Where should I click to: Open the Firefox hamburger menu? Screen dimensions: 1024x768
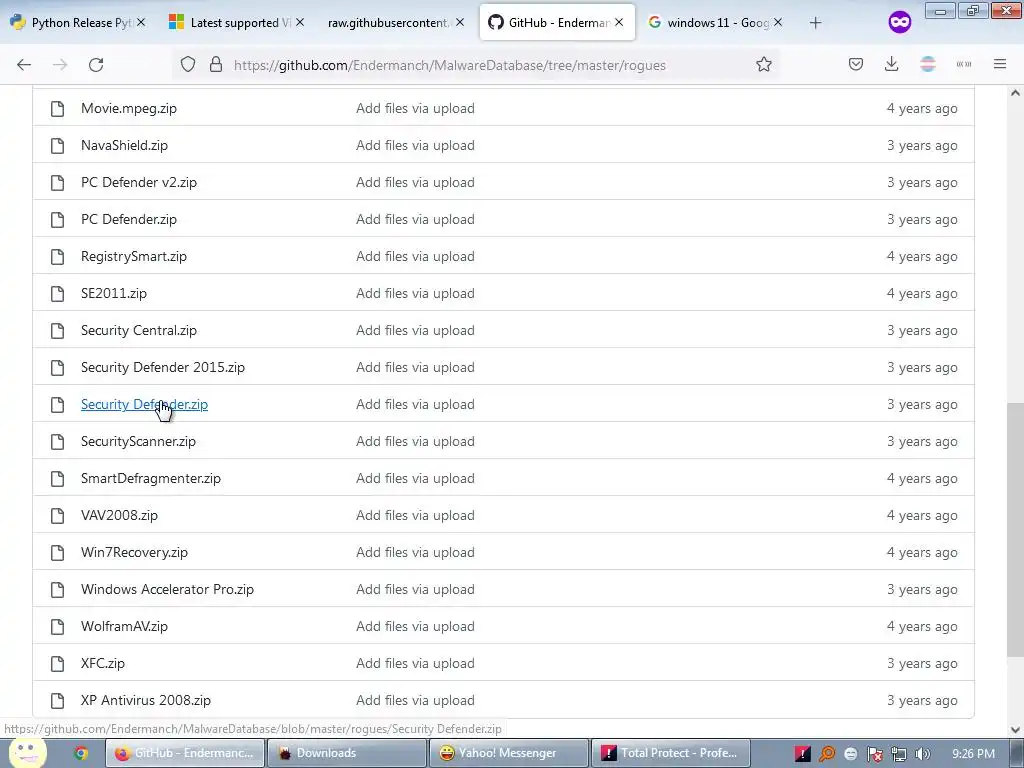tap(1000, 64)
